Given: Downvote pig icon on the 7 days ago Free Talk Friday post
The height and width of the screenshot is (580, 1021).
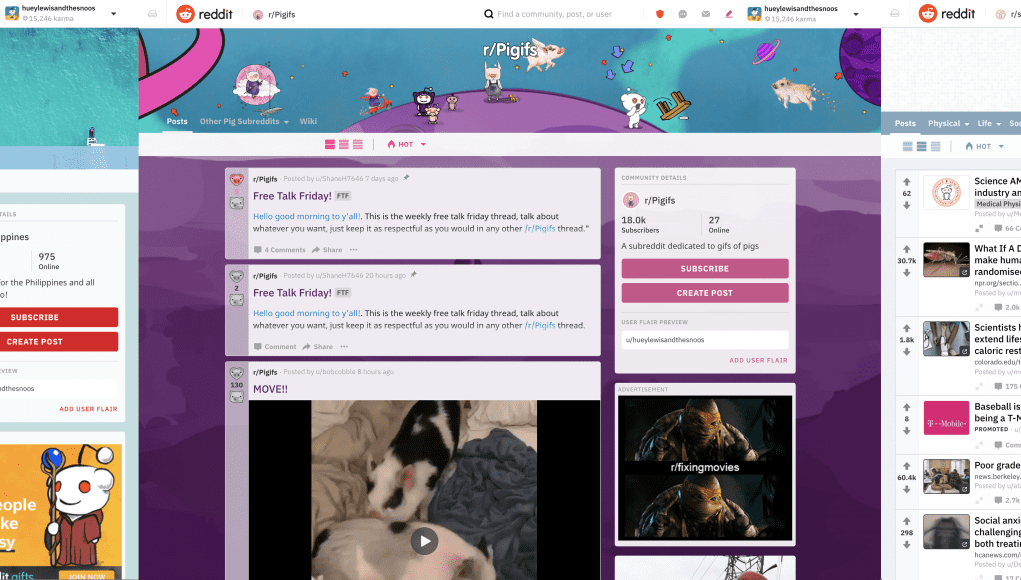Looking at the screenshot, I should pos(236,204).
